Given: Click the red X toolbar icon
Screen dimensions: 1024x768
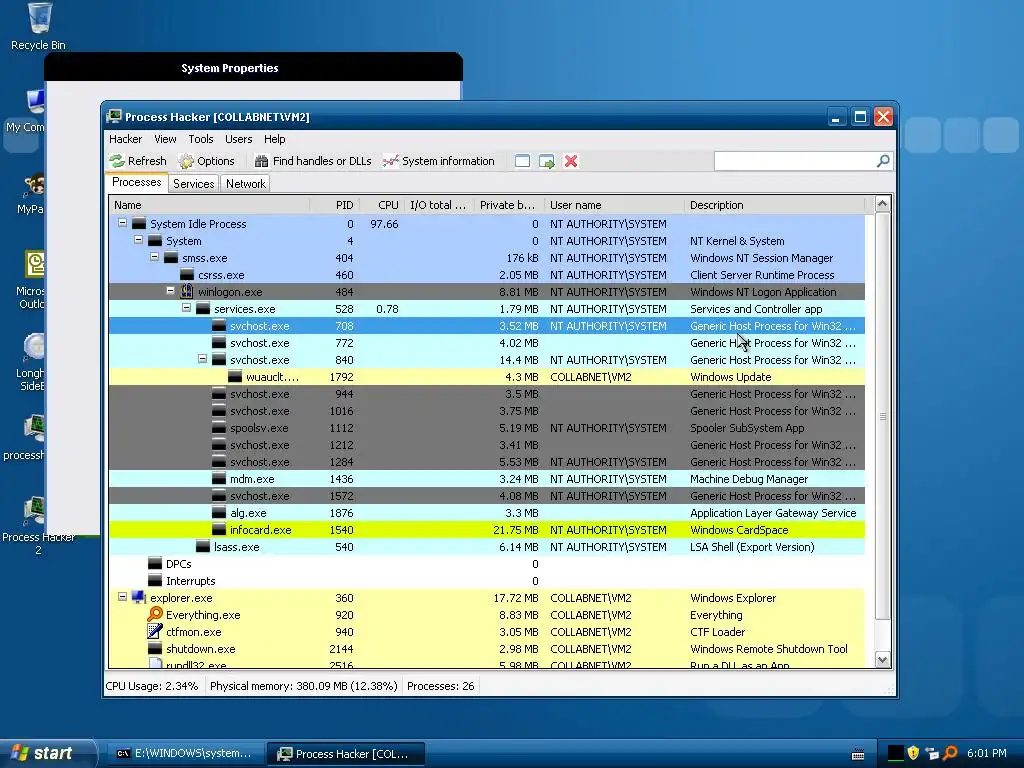Looking at the screenshot, I should click(571, 161).
